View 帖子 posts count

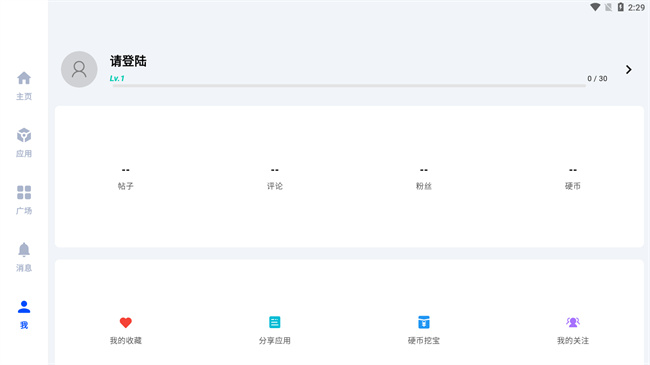126,178
